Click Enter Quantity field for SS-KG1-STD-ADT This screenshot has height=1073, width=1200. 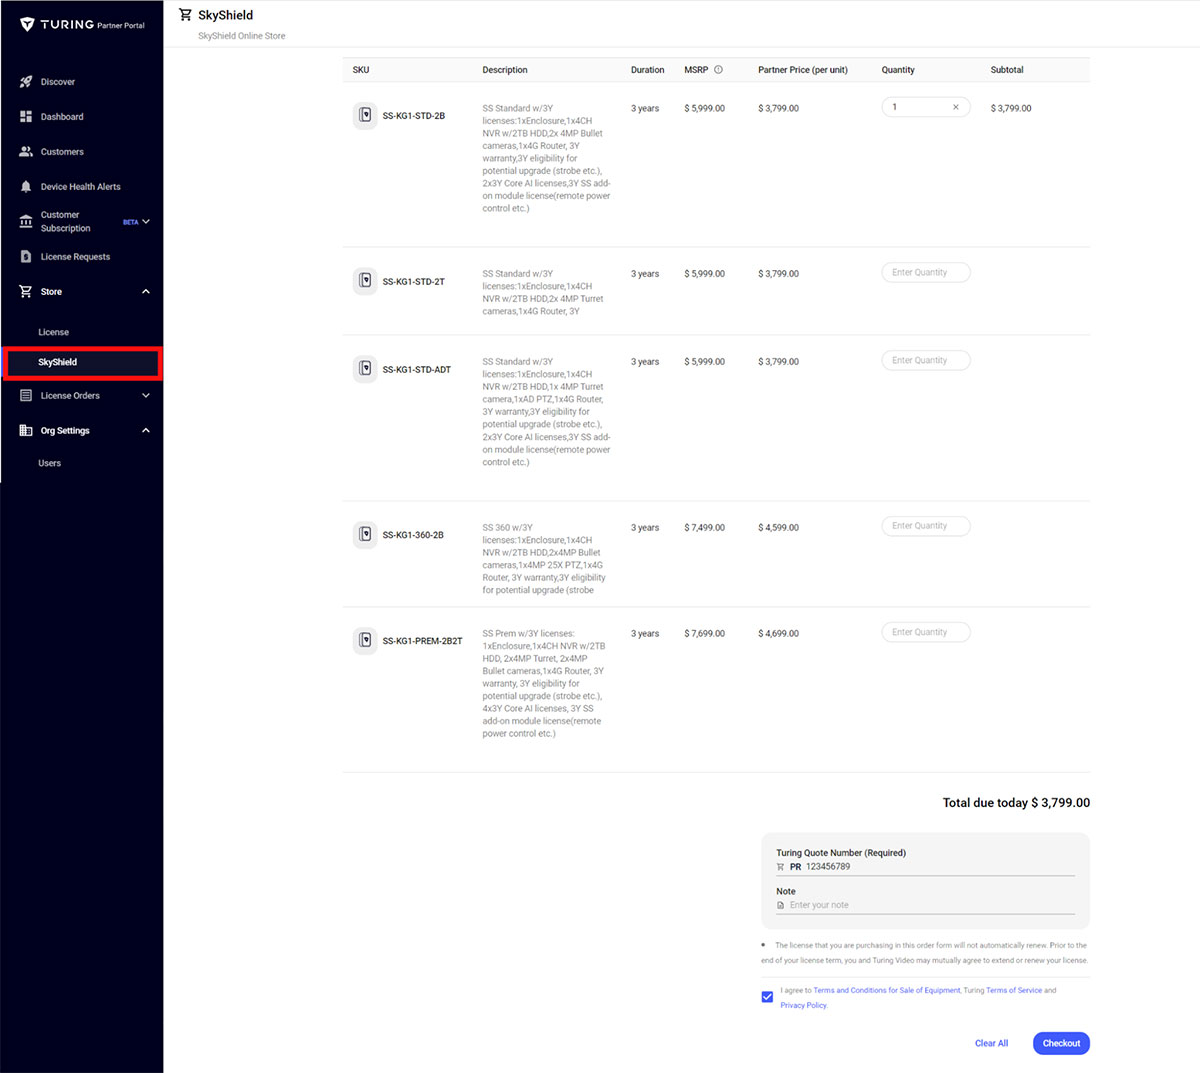pos(926,360)
